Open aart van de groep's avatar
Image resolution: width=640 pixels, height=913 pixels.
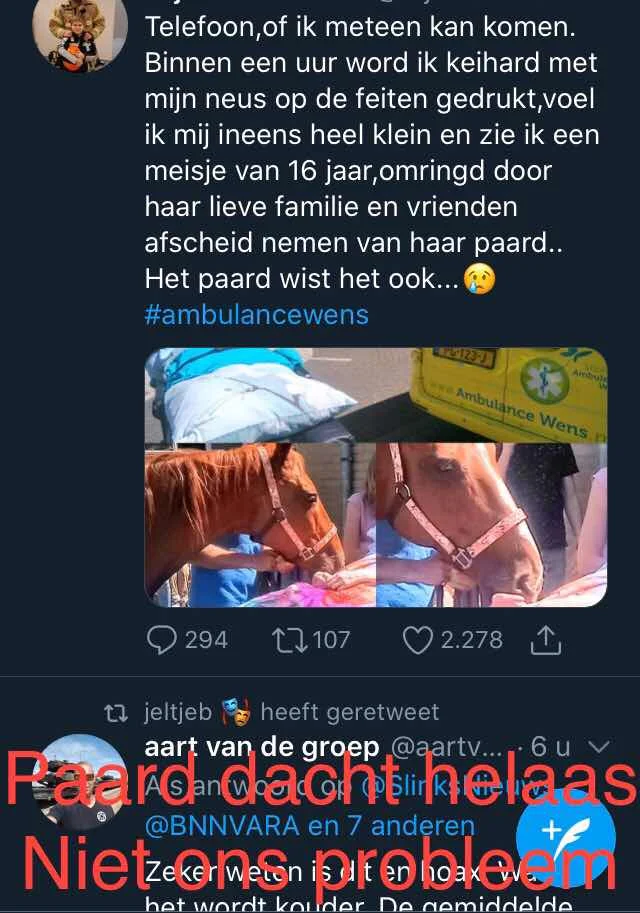click(80, 782)
